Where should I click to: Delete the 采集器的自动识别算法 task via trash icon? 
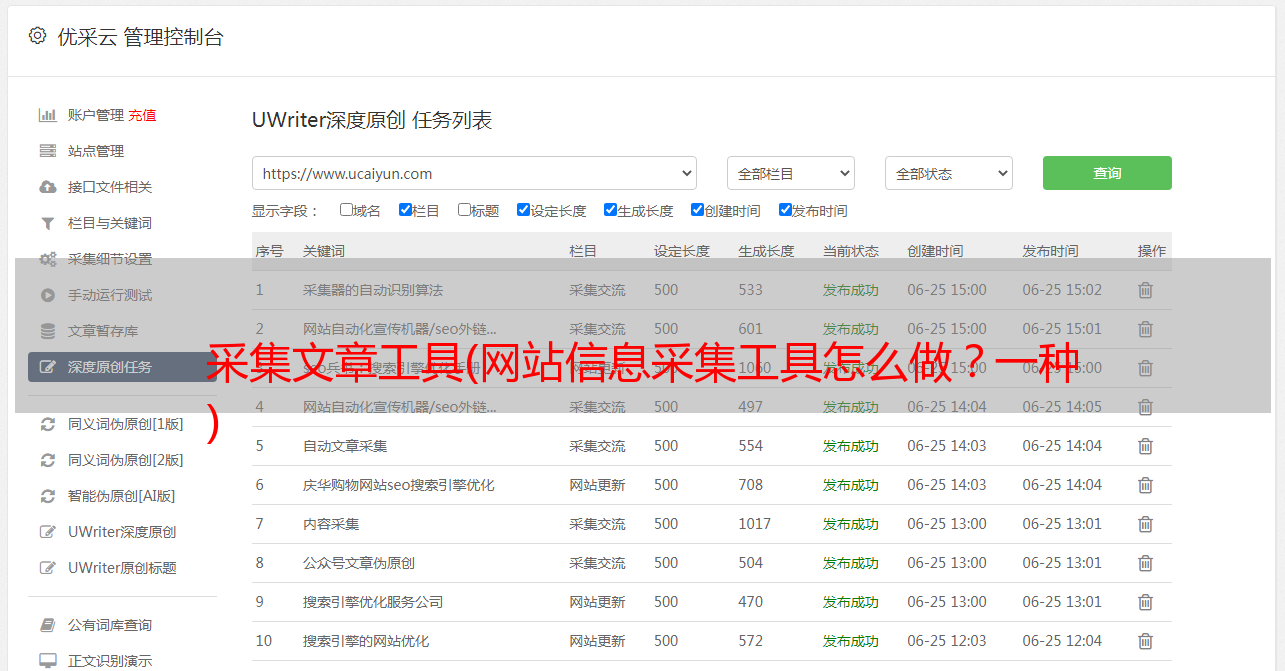(1146, 290)
